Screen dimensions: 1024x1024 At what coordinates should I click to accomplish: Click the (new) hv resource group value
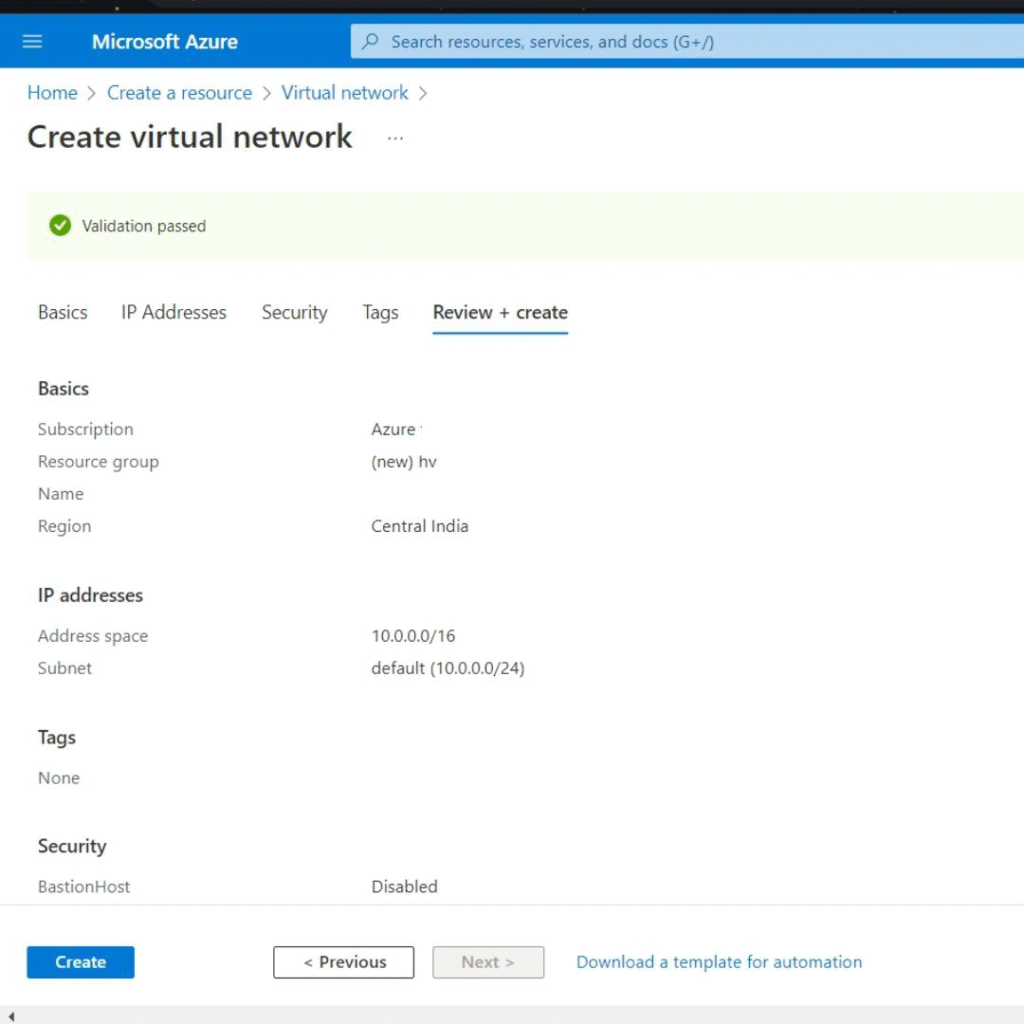[404, 462]
